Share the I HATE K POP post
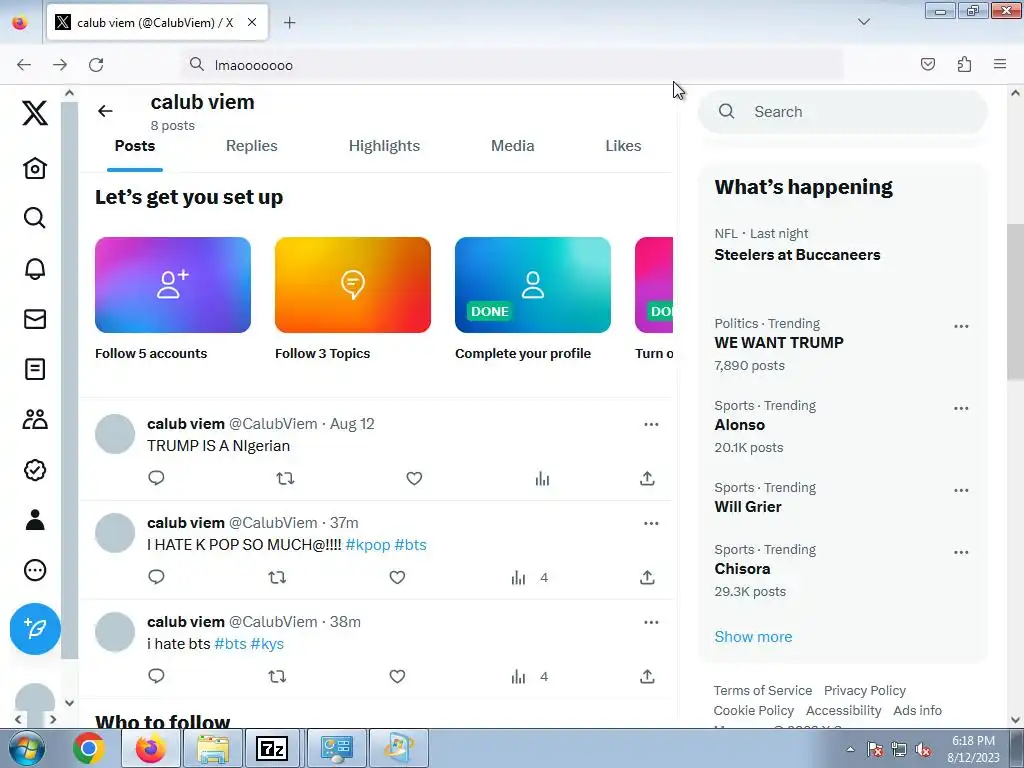1024x768 pixels. (x=647, y=578)
